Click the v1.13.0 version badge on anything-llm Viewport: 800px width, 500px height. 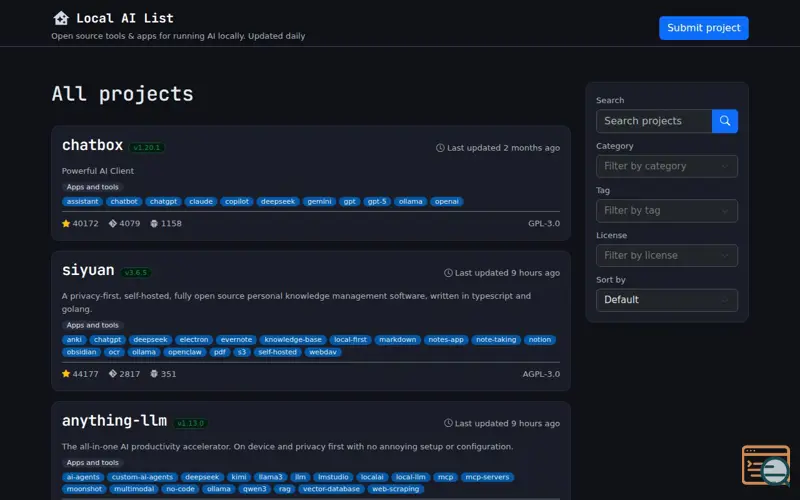coord(190,423)
